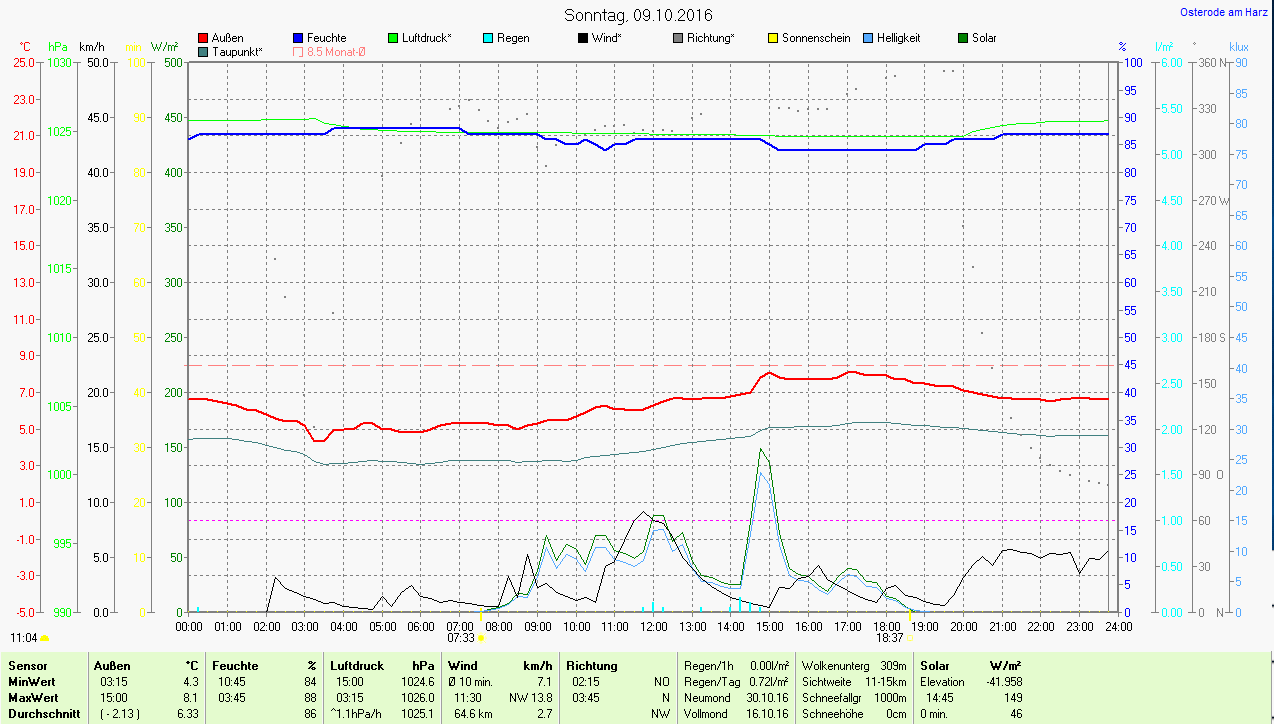Image resolution: width=1274 pixels, height=724 pixels.
Task: Toggle the dark green Solar legend square
Action: (x=963, y=38)
